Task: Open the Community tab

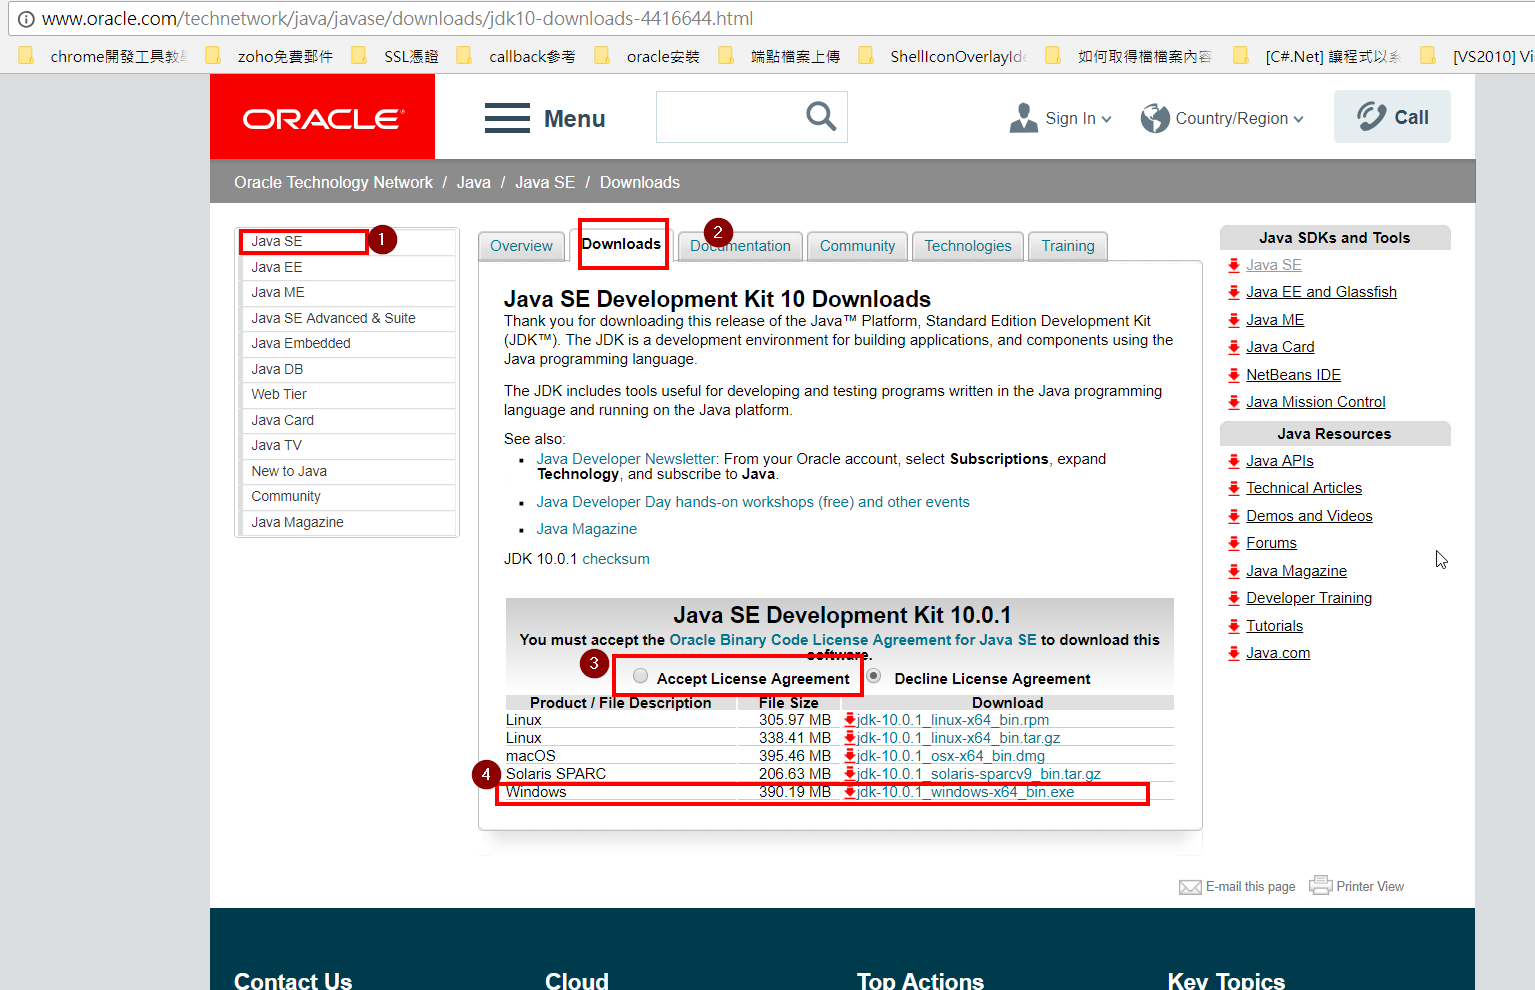Action: 857,246
